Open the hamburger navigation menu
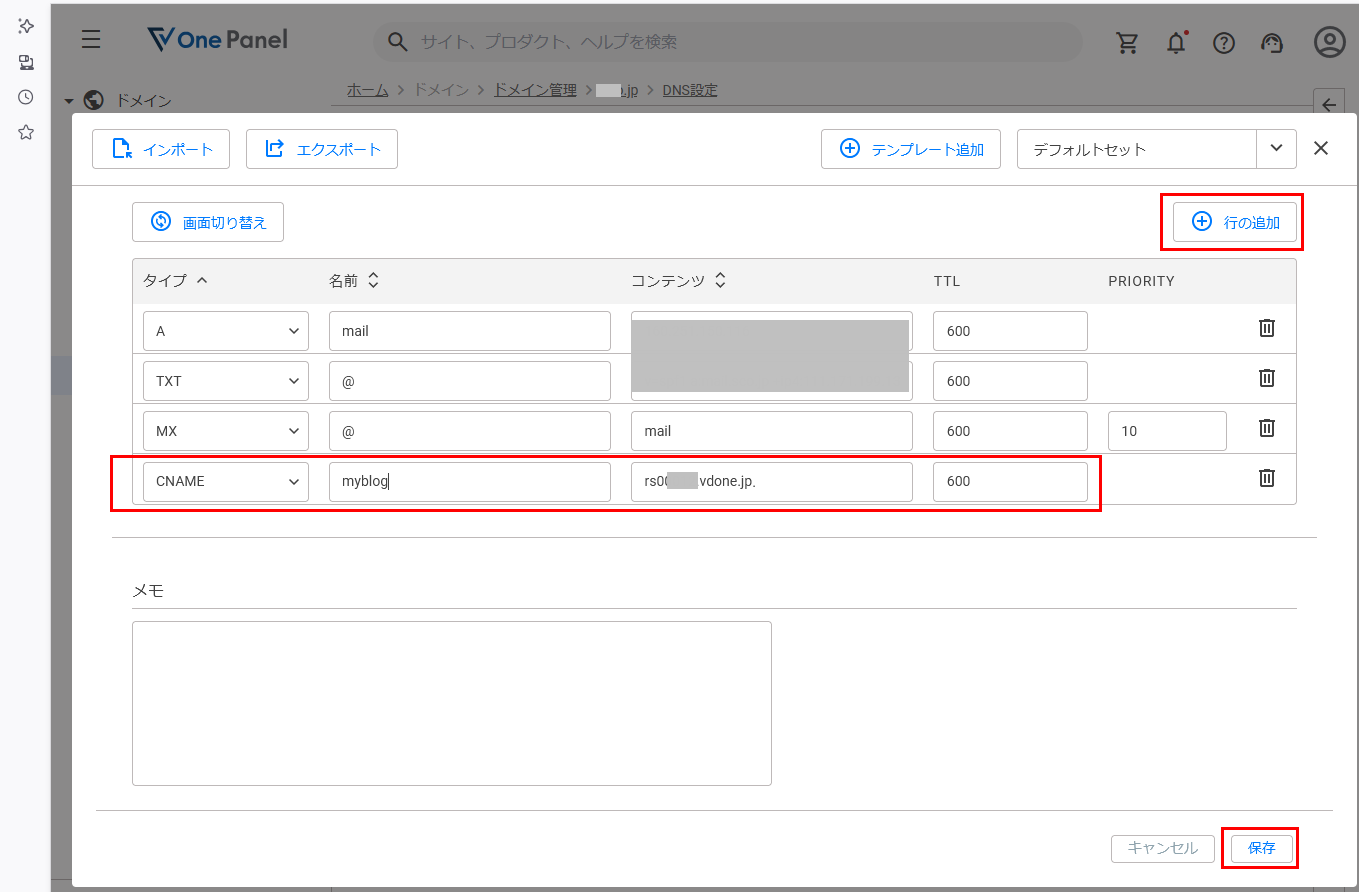Screen dimensions: 1359x892 (x=91, y=39)
